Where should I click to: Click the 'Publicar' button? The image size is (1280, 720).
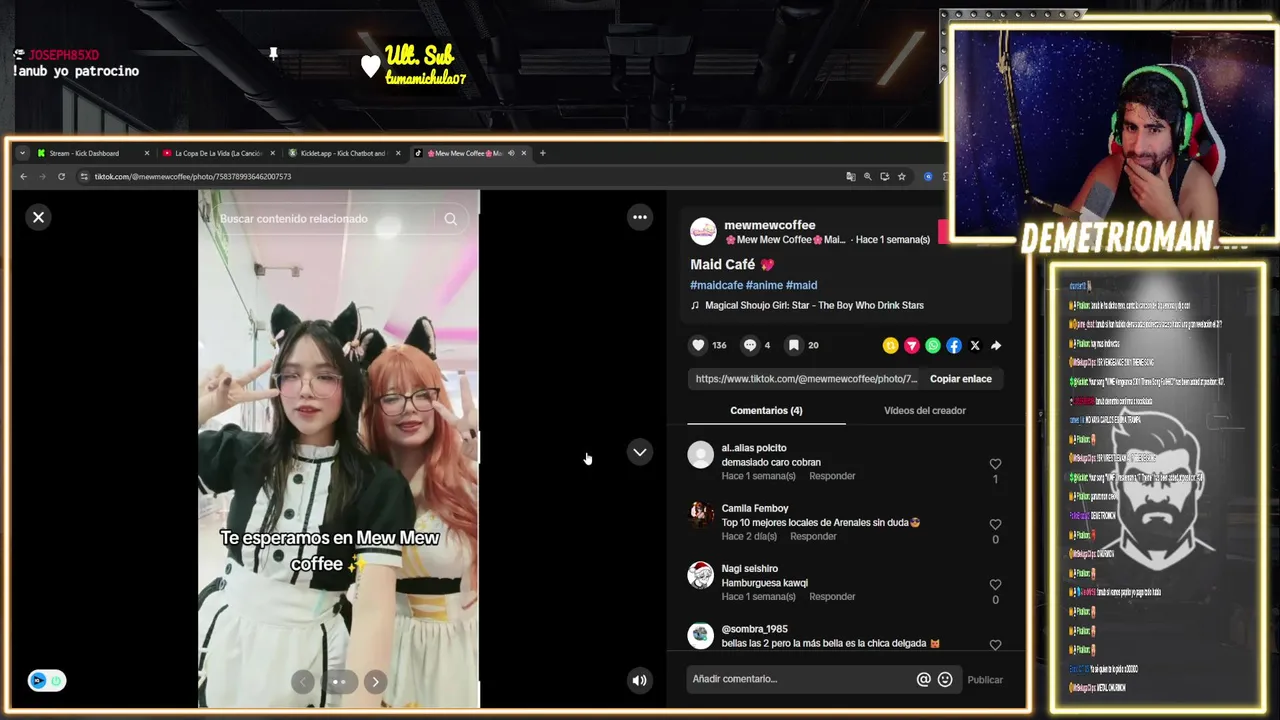click(x=985, y=680)
